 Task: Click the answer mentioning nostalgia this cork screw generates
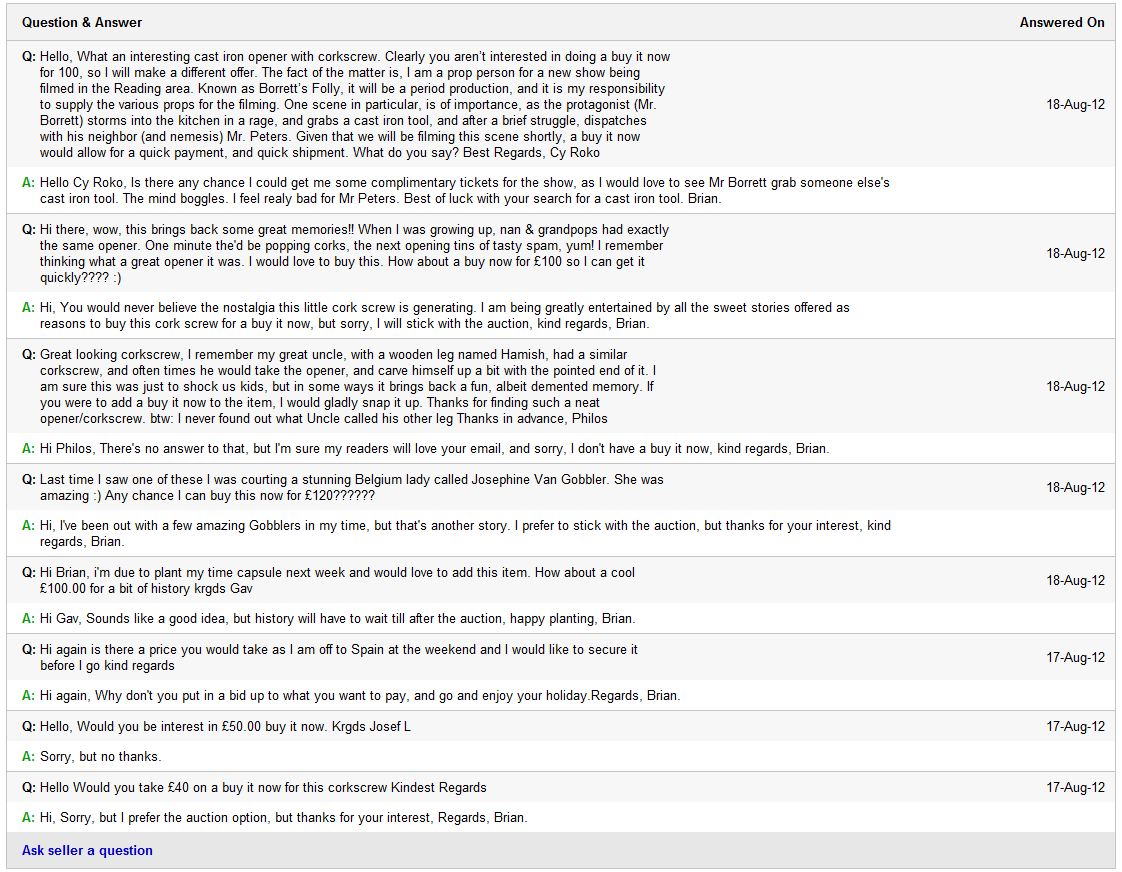pyautogui.click(x=445, y=315)
